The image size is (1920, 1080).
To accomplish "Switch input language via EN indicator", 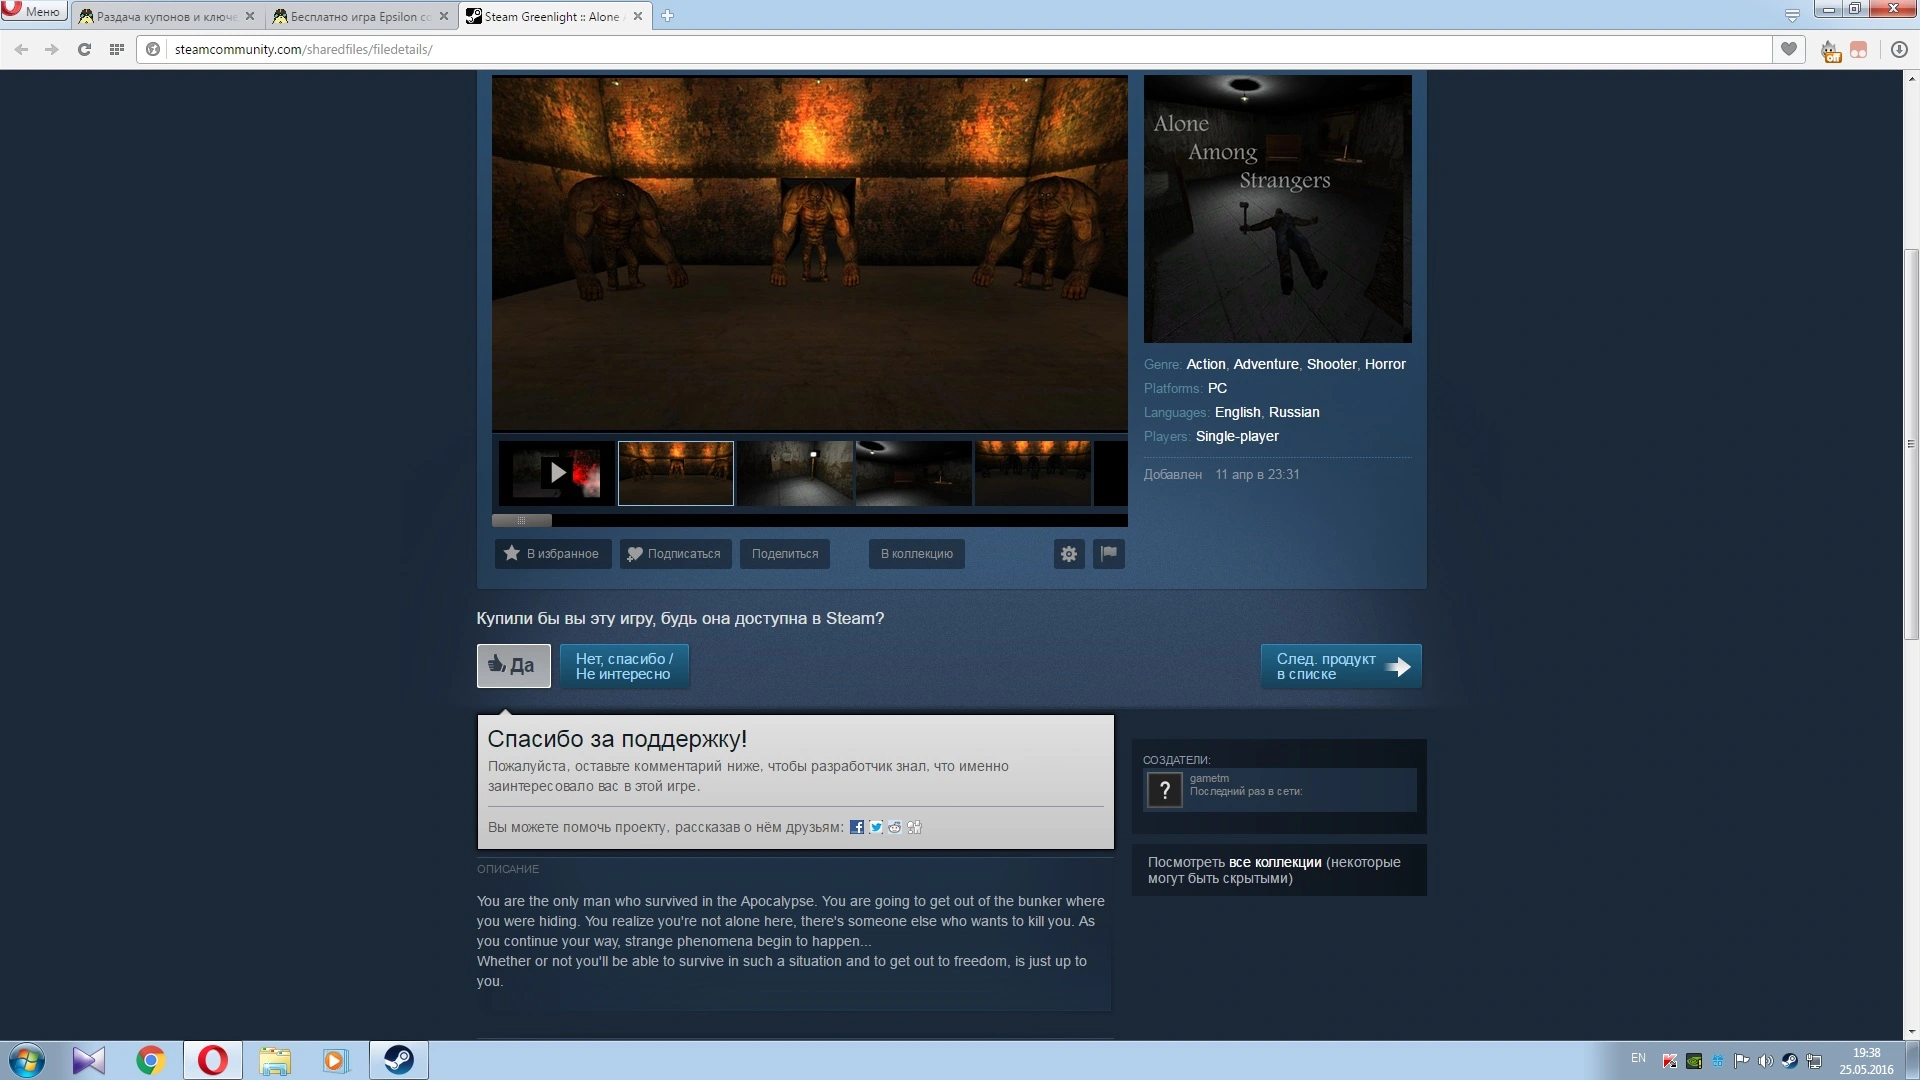I will (x=1638, y=1058).
